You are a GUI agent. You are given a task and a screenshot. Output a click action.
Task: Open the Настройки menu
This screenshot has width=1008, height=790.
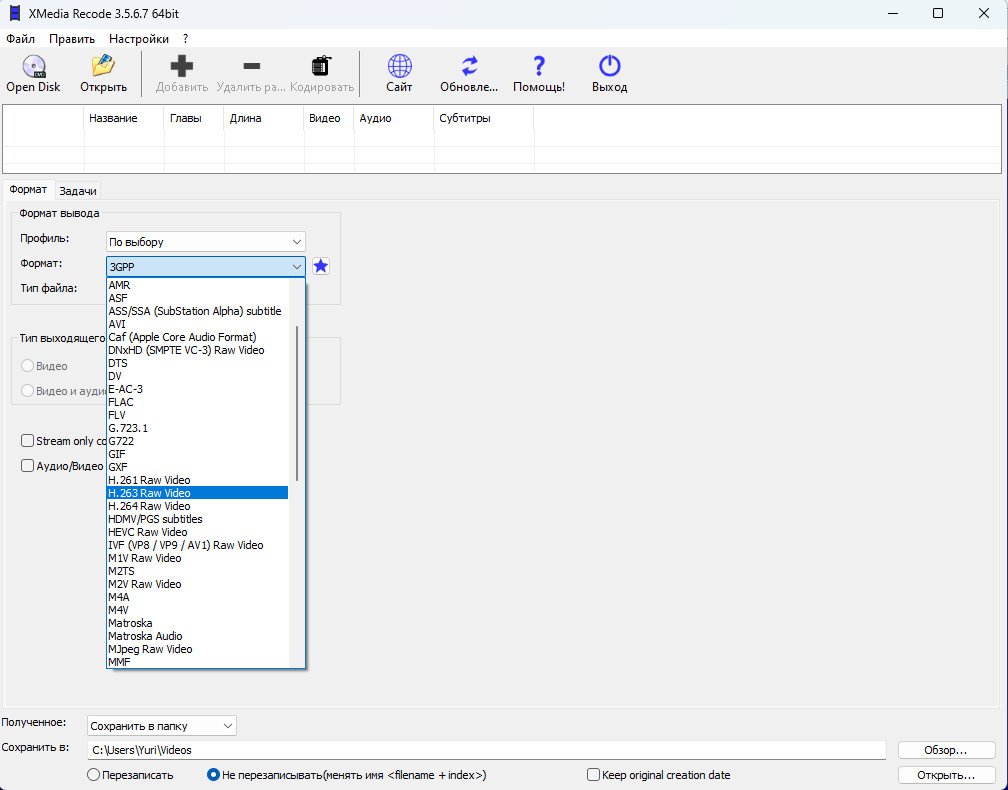coord(139,39)
